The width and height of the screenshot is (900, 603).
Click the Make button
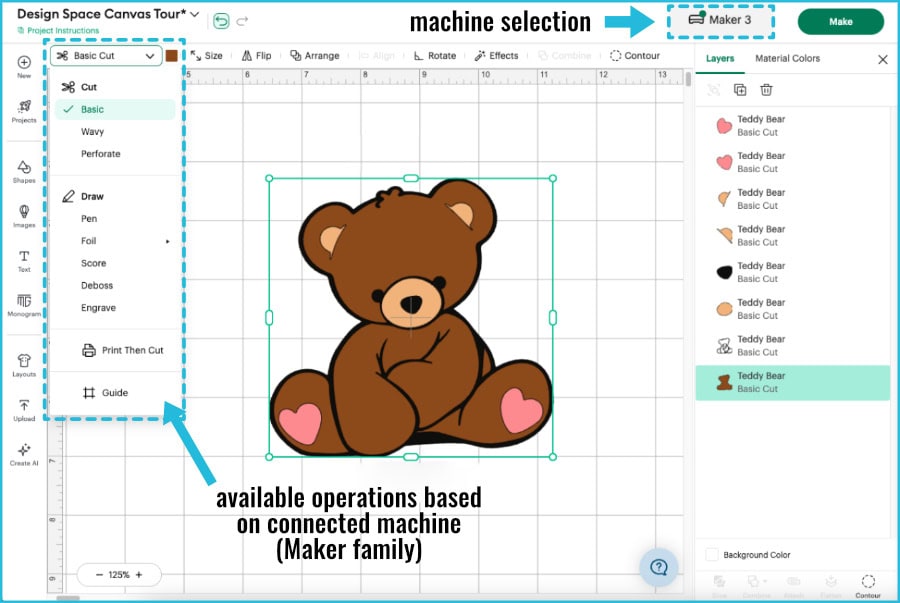point(840,22)
